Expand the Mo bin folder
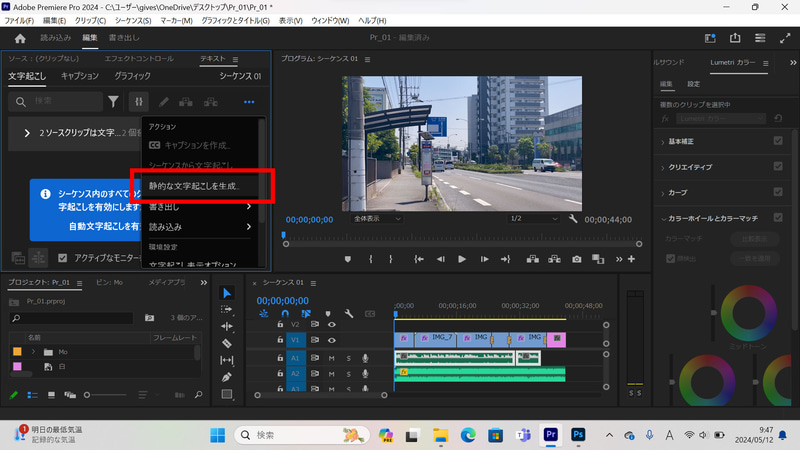 pos(33,352)
